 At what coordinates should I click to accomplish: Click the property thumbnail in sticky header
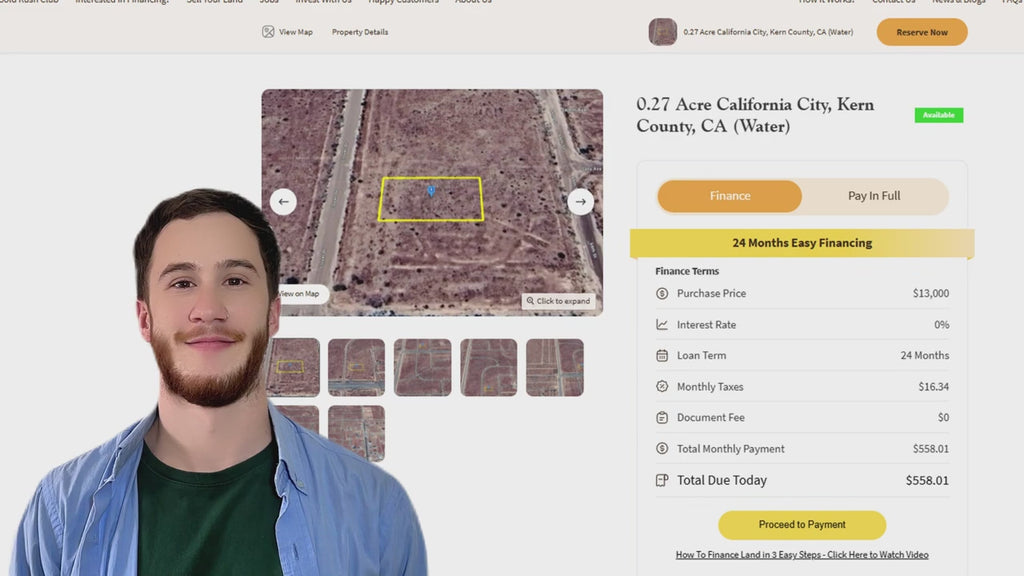point(662,32)
